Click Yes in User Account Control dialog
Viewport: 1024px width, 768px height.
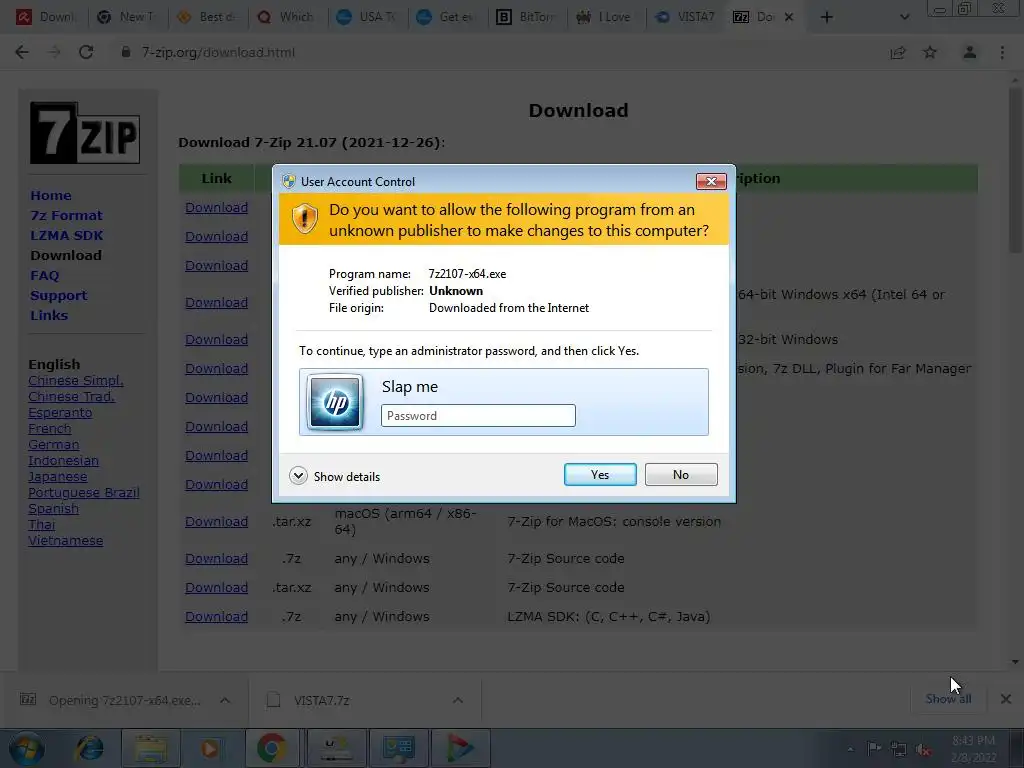pyautogui.click(x=600, y=475)
